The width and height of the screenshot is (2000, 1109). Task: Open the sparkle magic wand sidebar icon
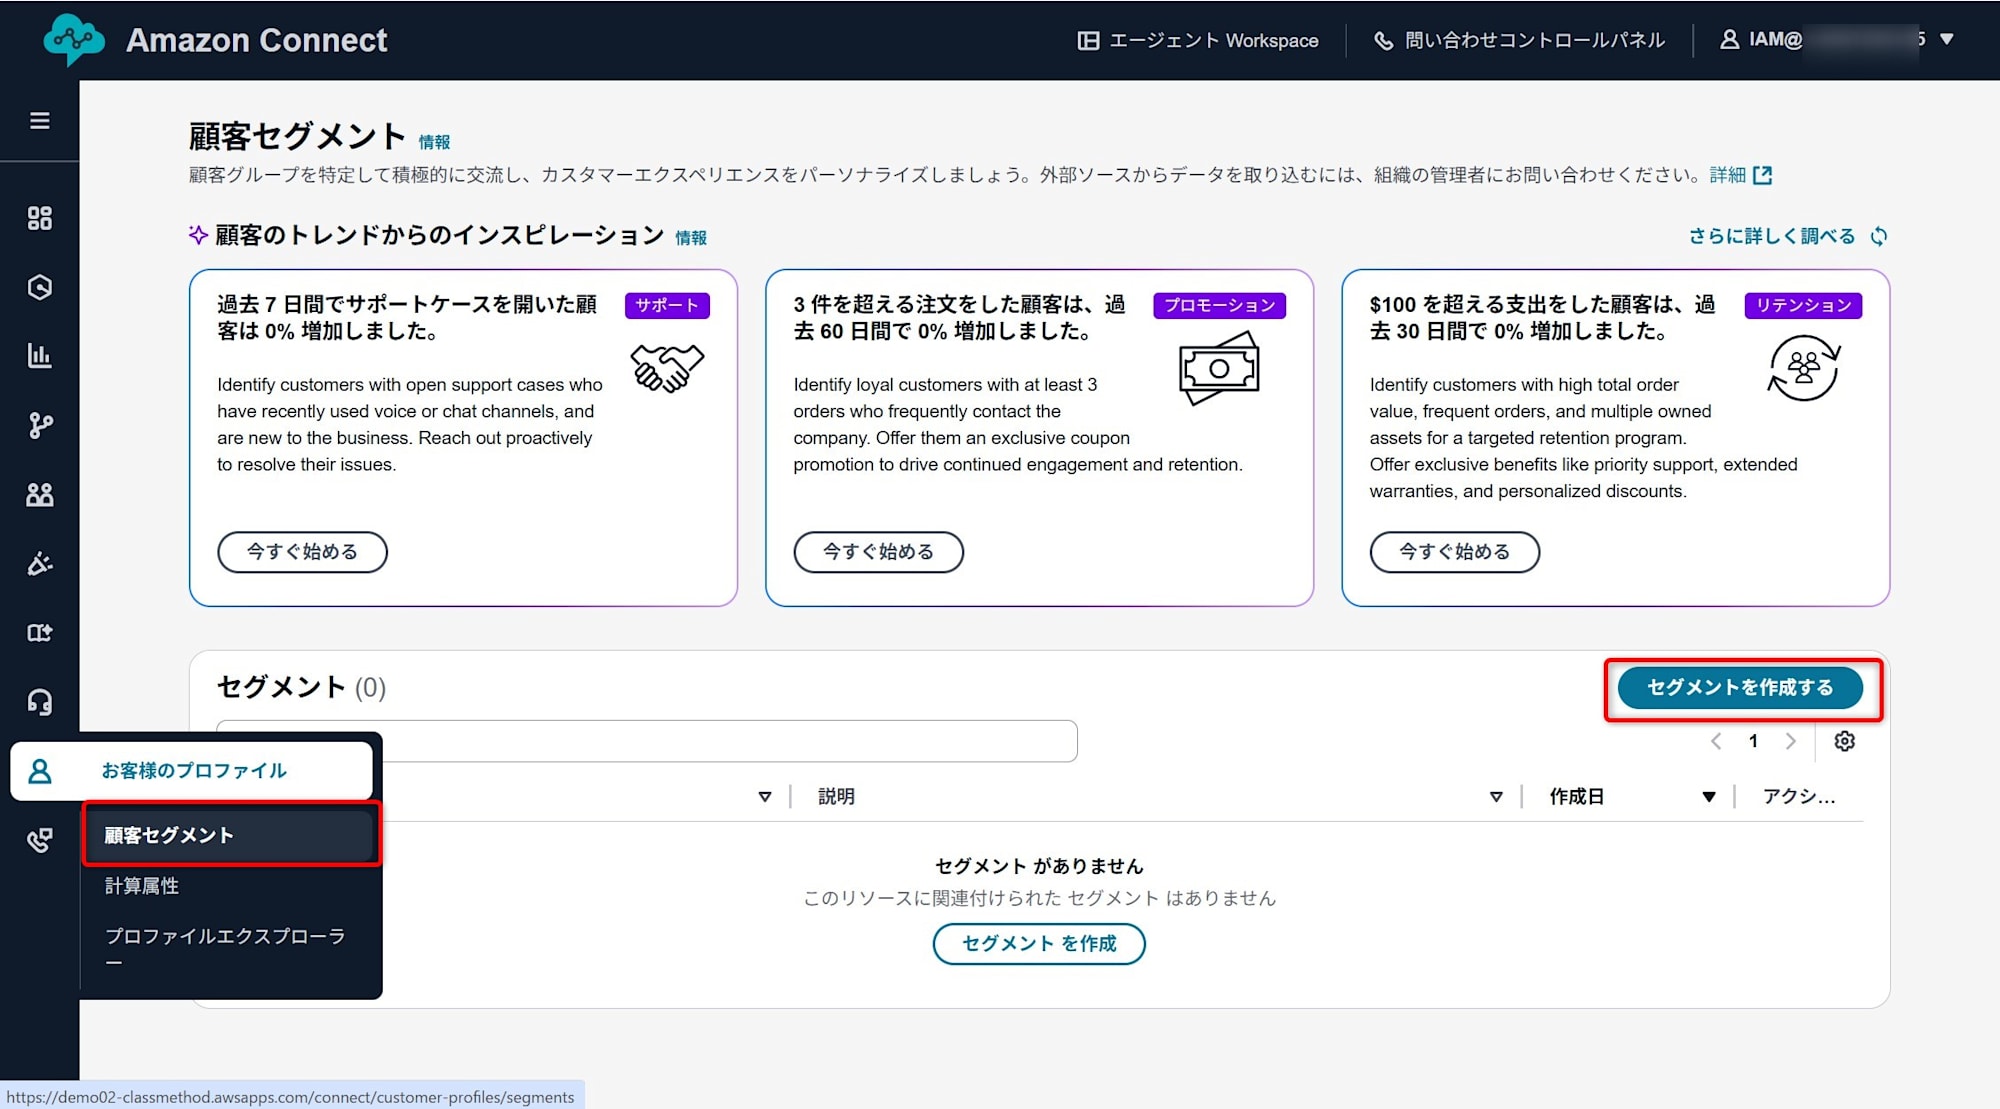[39, 564]
